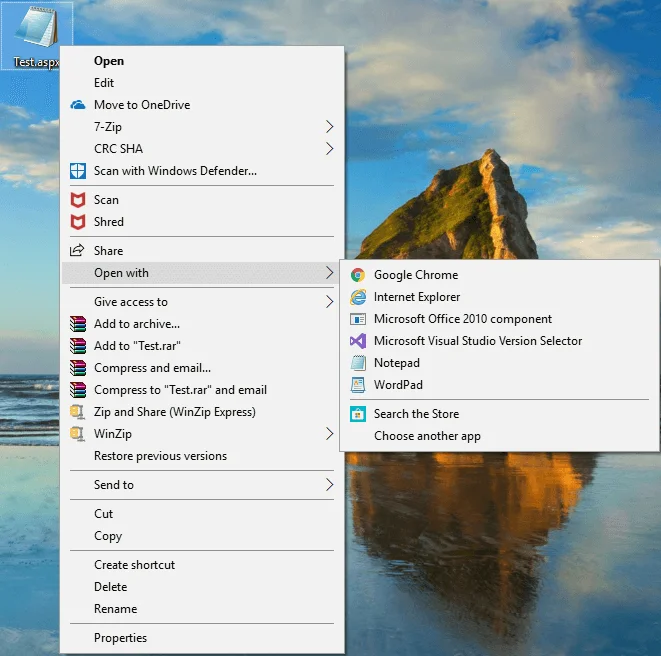Viewport: 661px width, 656px height.
Task: Expand the CRC SHA submenu arrow
Action: [330, 148]
